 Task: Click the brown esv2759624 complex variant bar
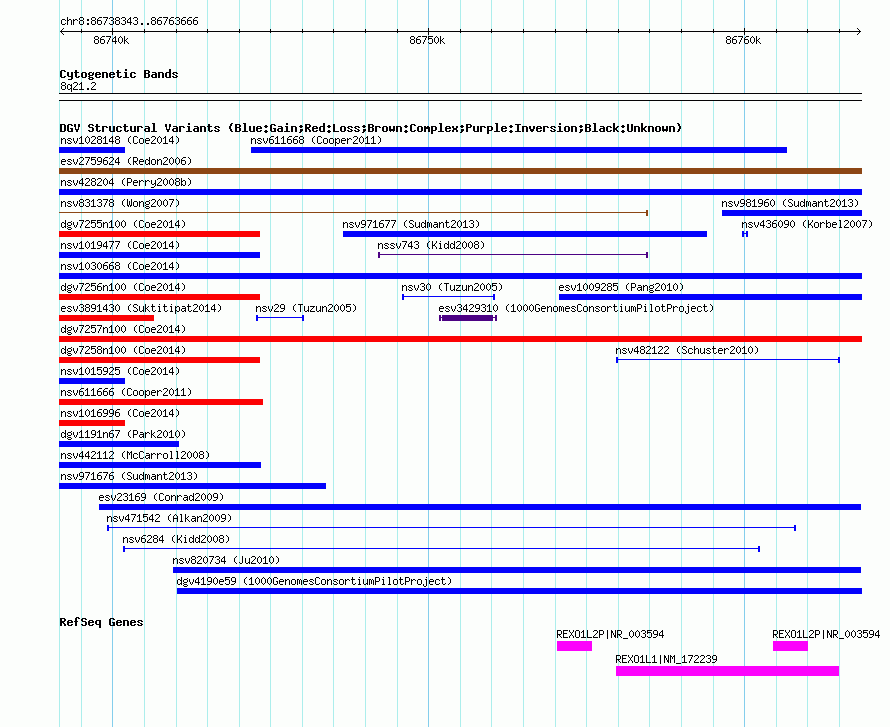(460, 171)
